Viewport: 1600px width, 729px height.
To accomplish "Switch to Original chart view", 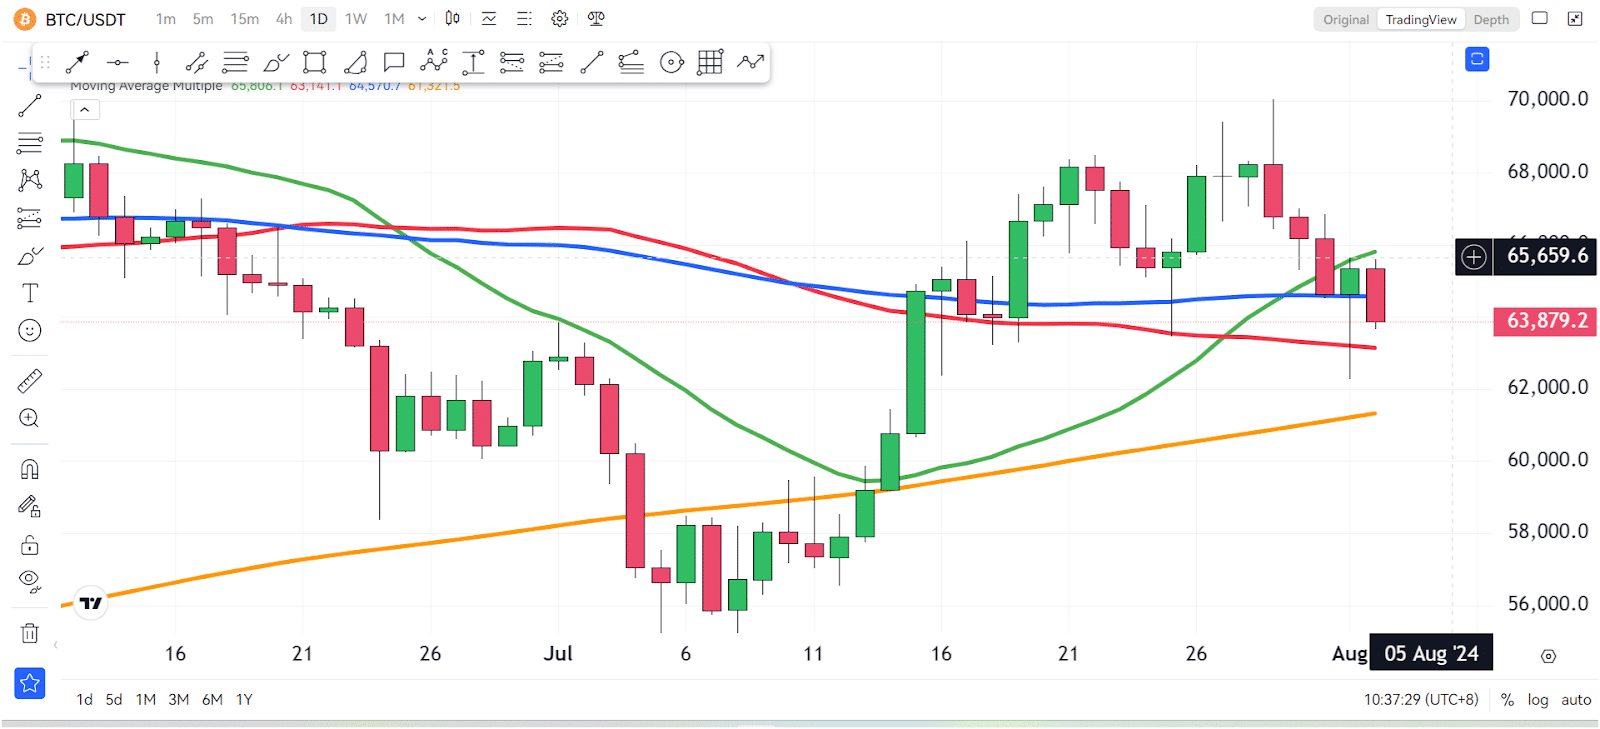I will click(x=1346, y=19).
